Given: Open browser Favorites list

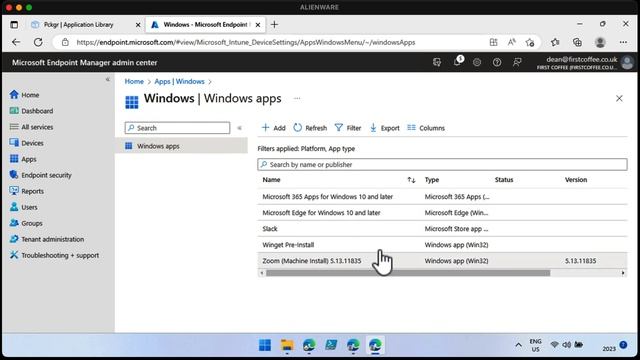Looking at the screenshot, I should 555,42.
